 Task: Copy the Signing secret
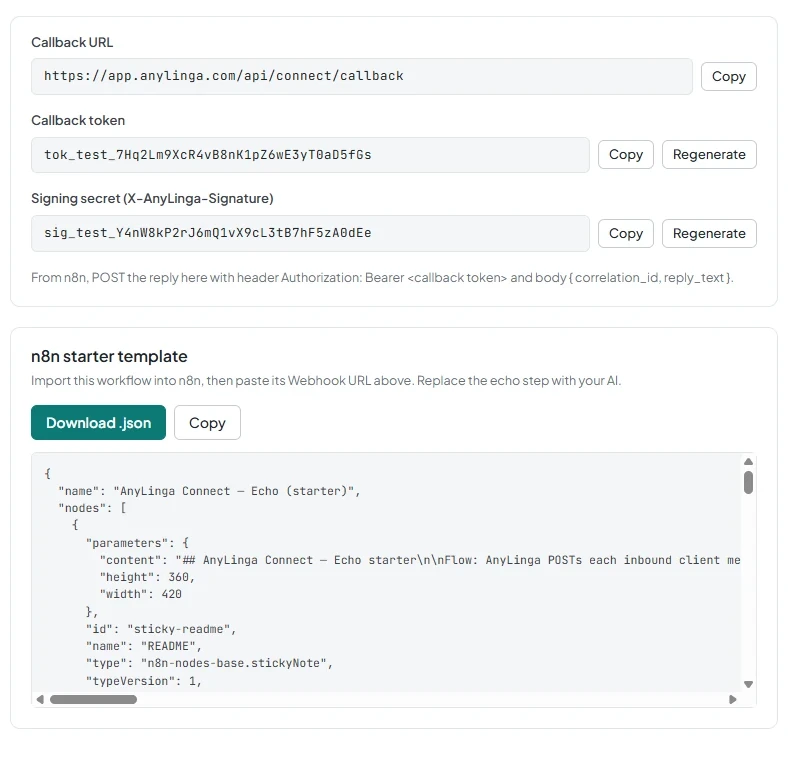(x=625, y=233)
